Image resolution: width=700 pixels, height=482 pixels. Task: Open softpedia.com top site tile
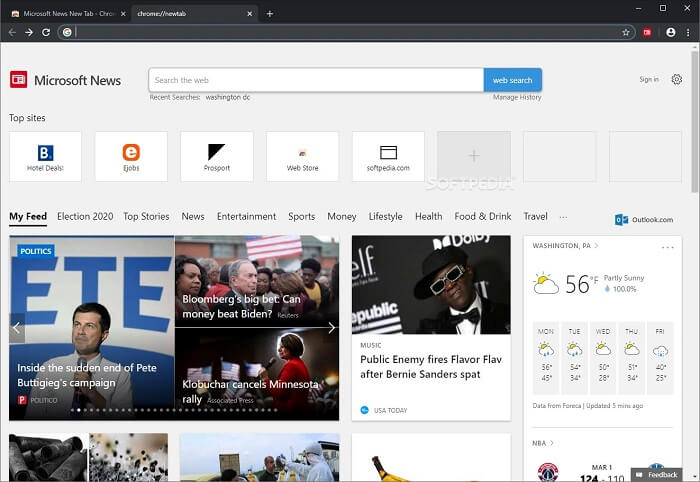[x=388, y=156]
